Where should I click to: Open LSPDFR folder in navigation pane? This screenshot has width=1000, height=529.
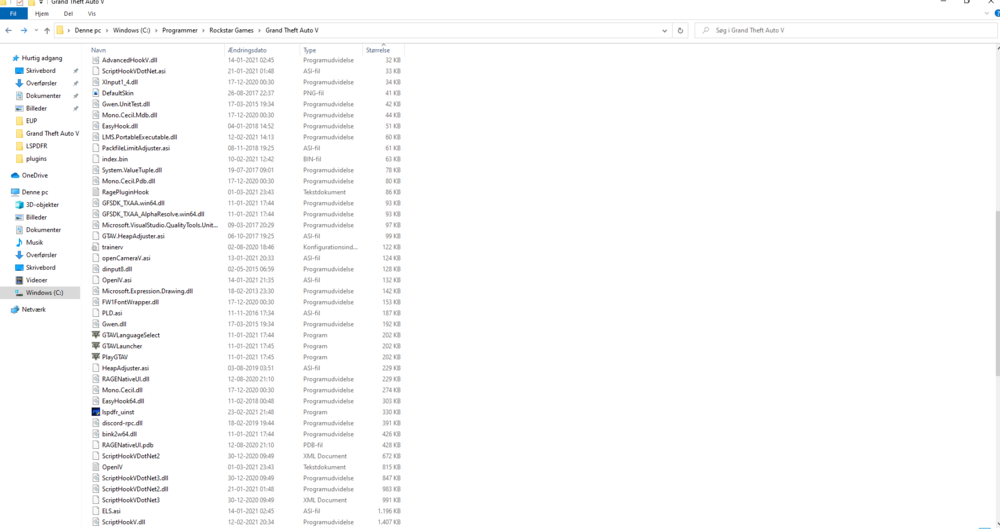point(36,146)
